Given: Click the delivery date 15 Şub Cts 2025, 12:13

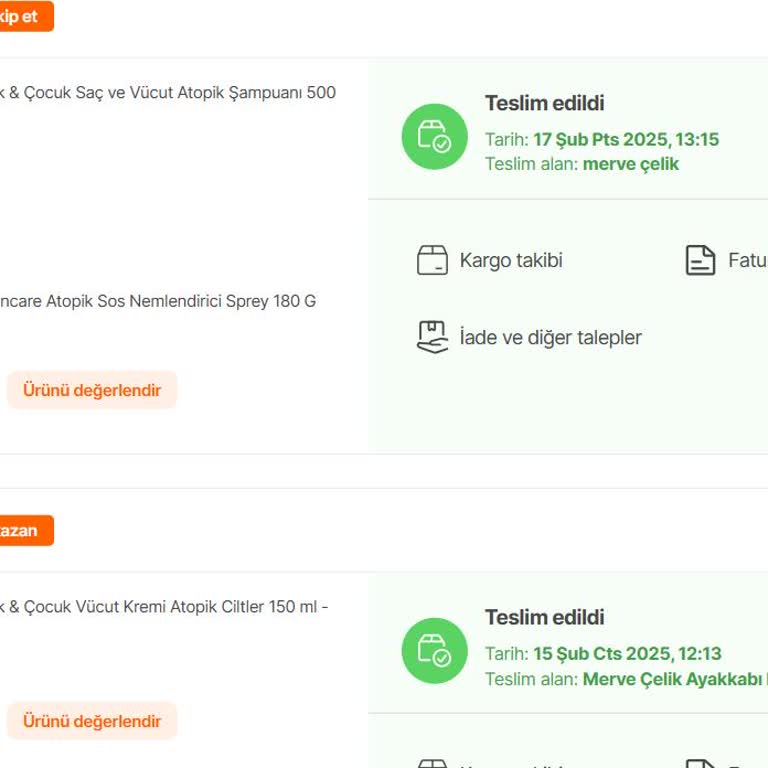Looking at the screenshot, I should tap(627, 654).
